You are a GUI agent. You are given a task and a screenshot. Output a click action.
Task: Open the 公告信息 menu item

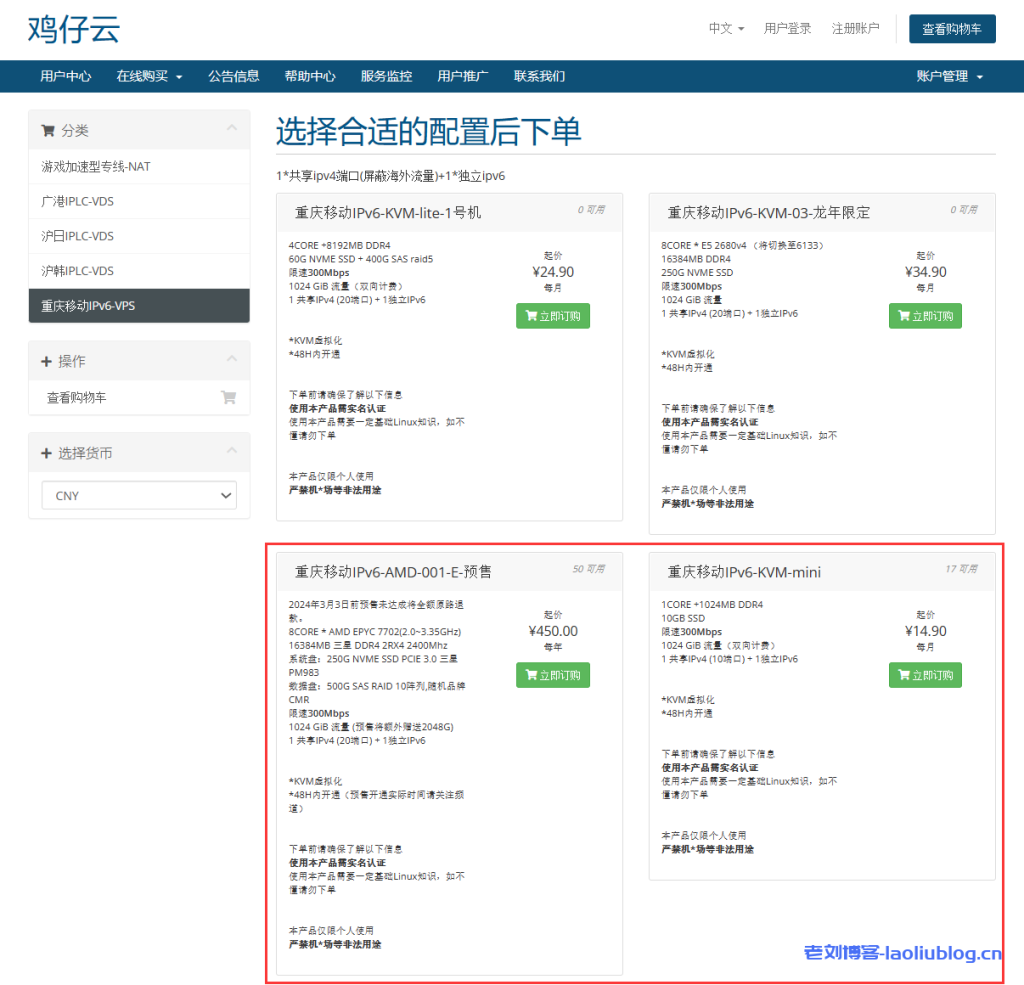(x=234, y=76)
